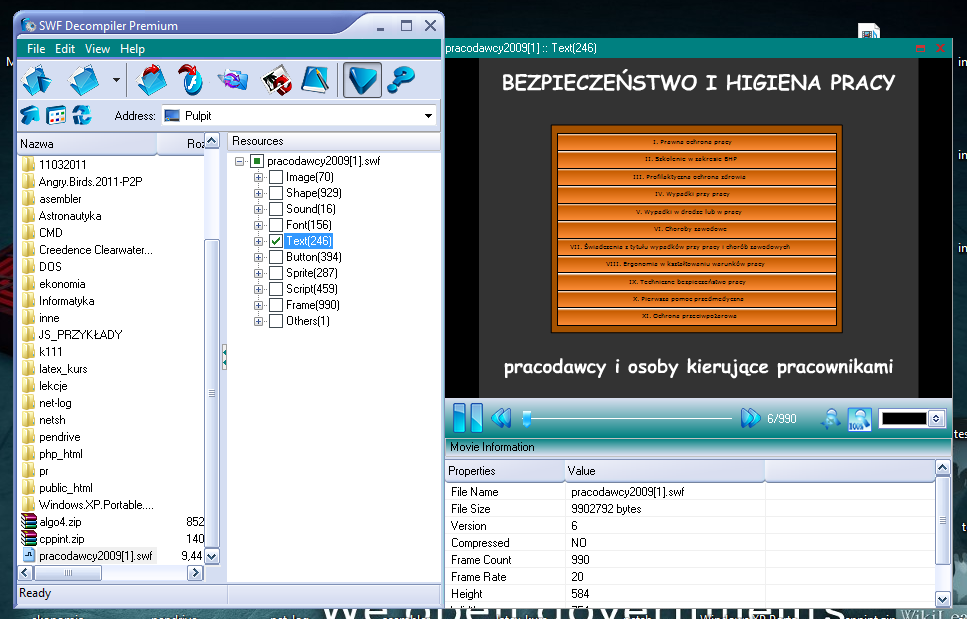Image resolution: width=967 pixels, height=619 pixels.
Task: Expand the Text(246) node
Action: click(258, 242)
